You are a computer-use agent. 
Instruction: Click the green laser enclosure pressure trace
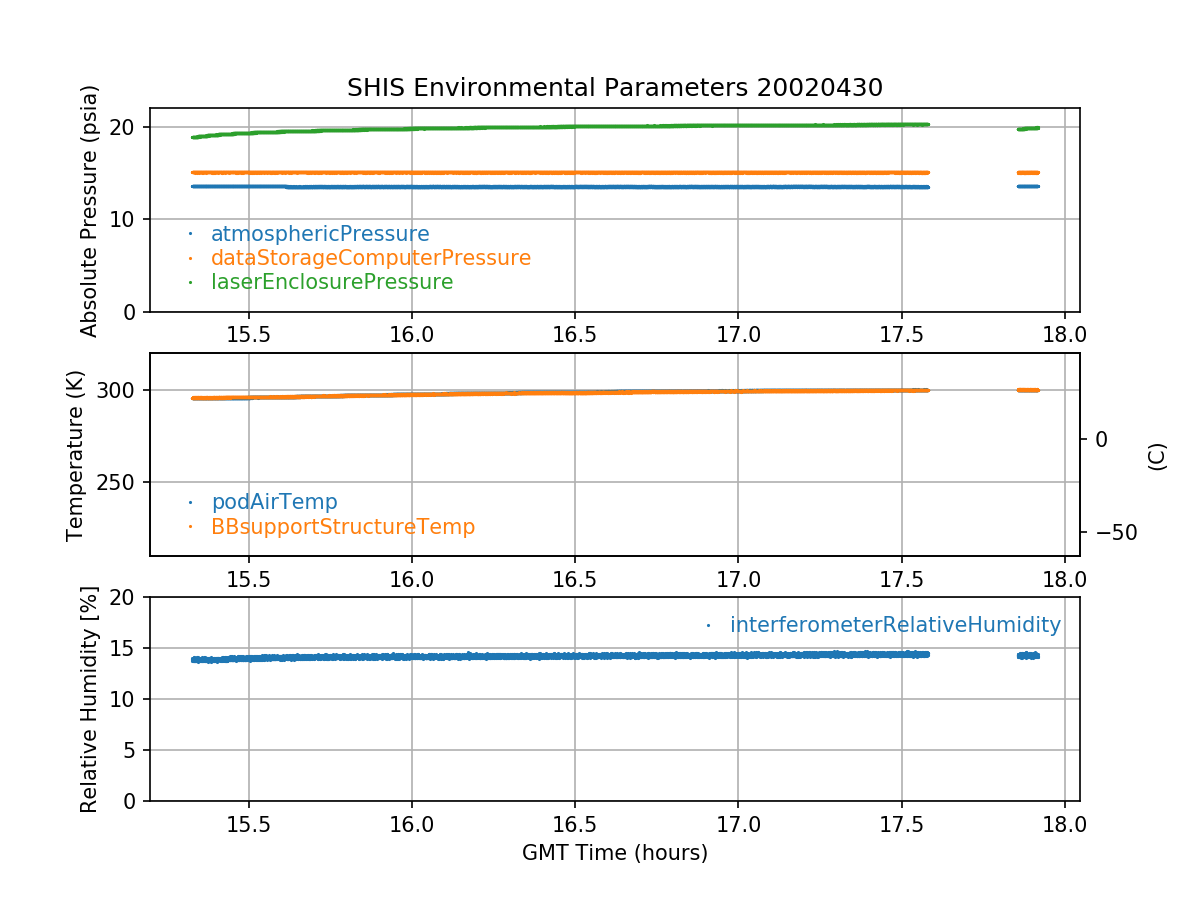(x=600, y=127)
